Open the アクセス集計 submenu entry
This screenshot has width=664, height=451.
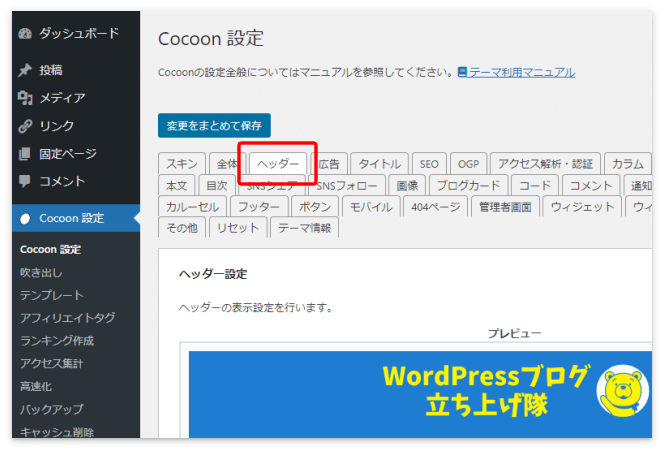(x=51, y=363)
